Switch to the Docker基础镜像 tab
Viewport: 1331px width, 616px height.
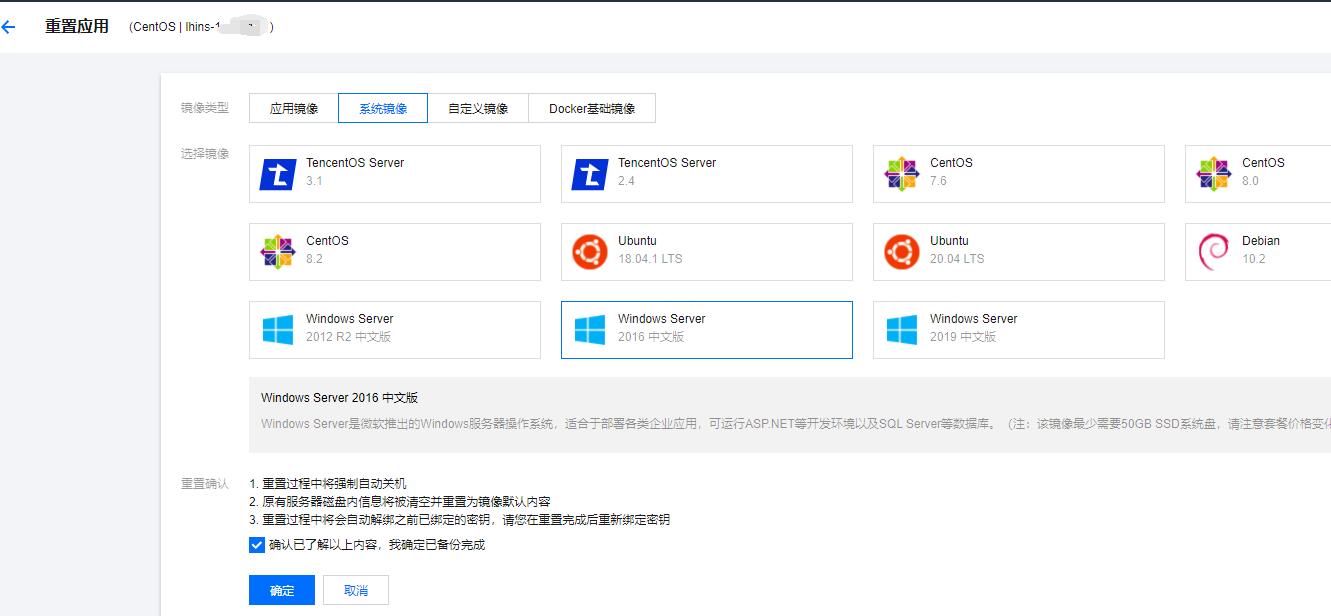click(592, 108)
